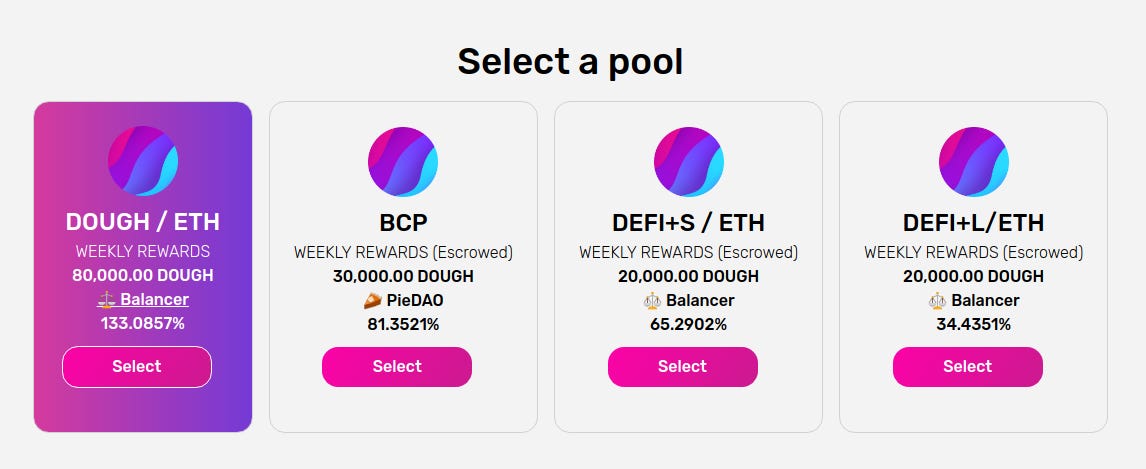The width and height of the screenshot is (1146, 469).
Task: Click the pie emoji beside PieDAO
Action: pos(373,300)
